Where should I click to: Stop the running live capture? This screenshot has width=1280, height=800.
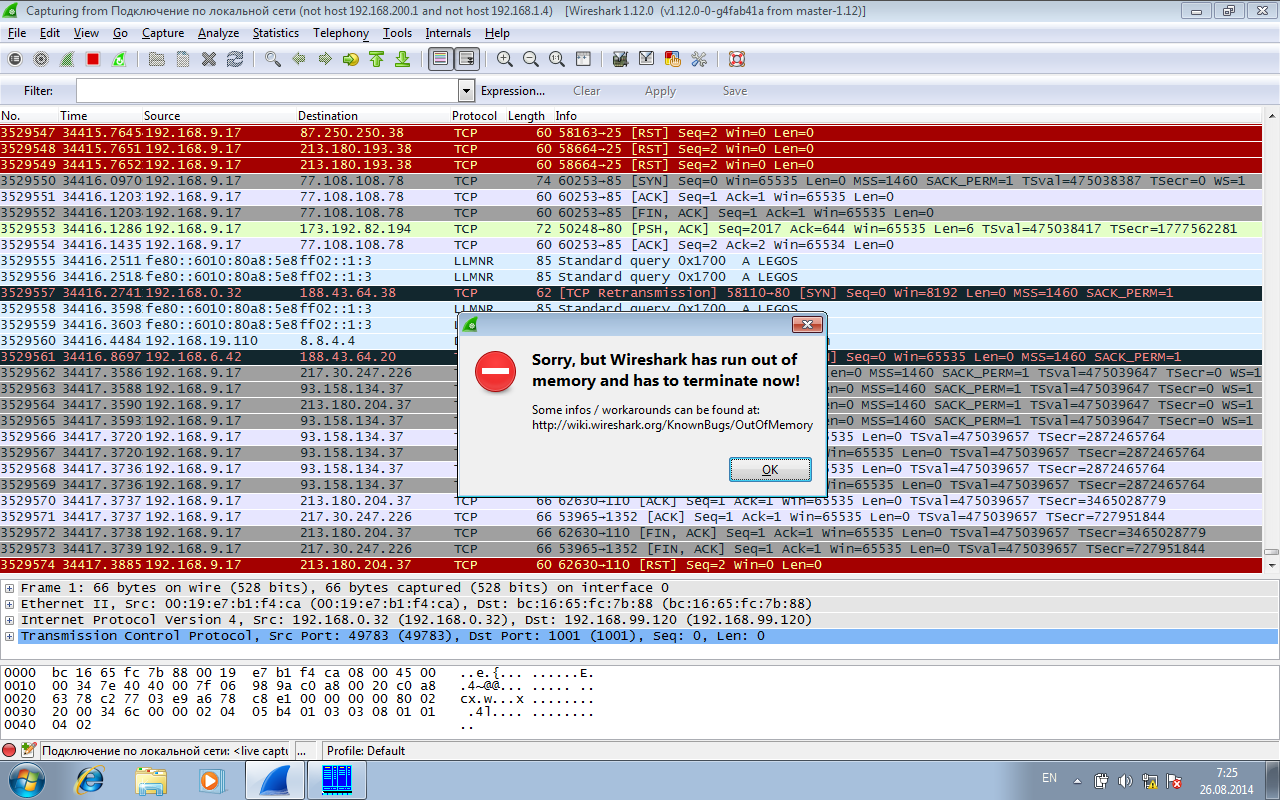pyautogui.click(x=93, y=59)
